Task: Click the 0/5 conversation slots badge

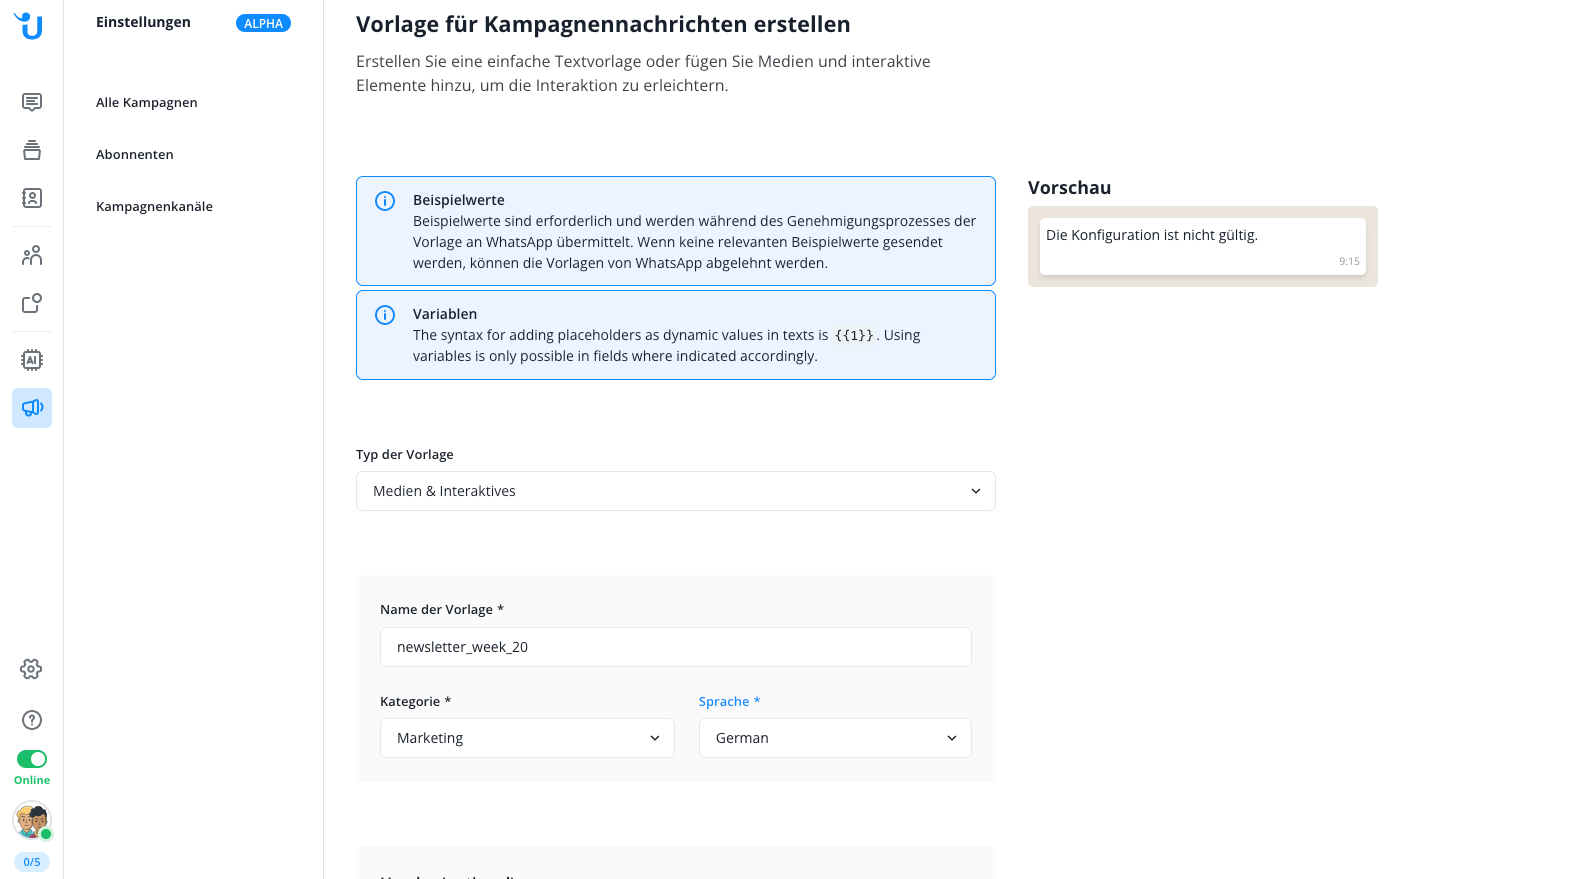Action: (32, 862)
